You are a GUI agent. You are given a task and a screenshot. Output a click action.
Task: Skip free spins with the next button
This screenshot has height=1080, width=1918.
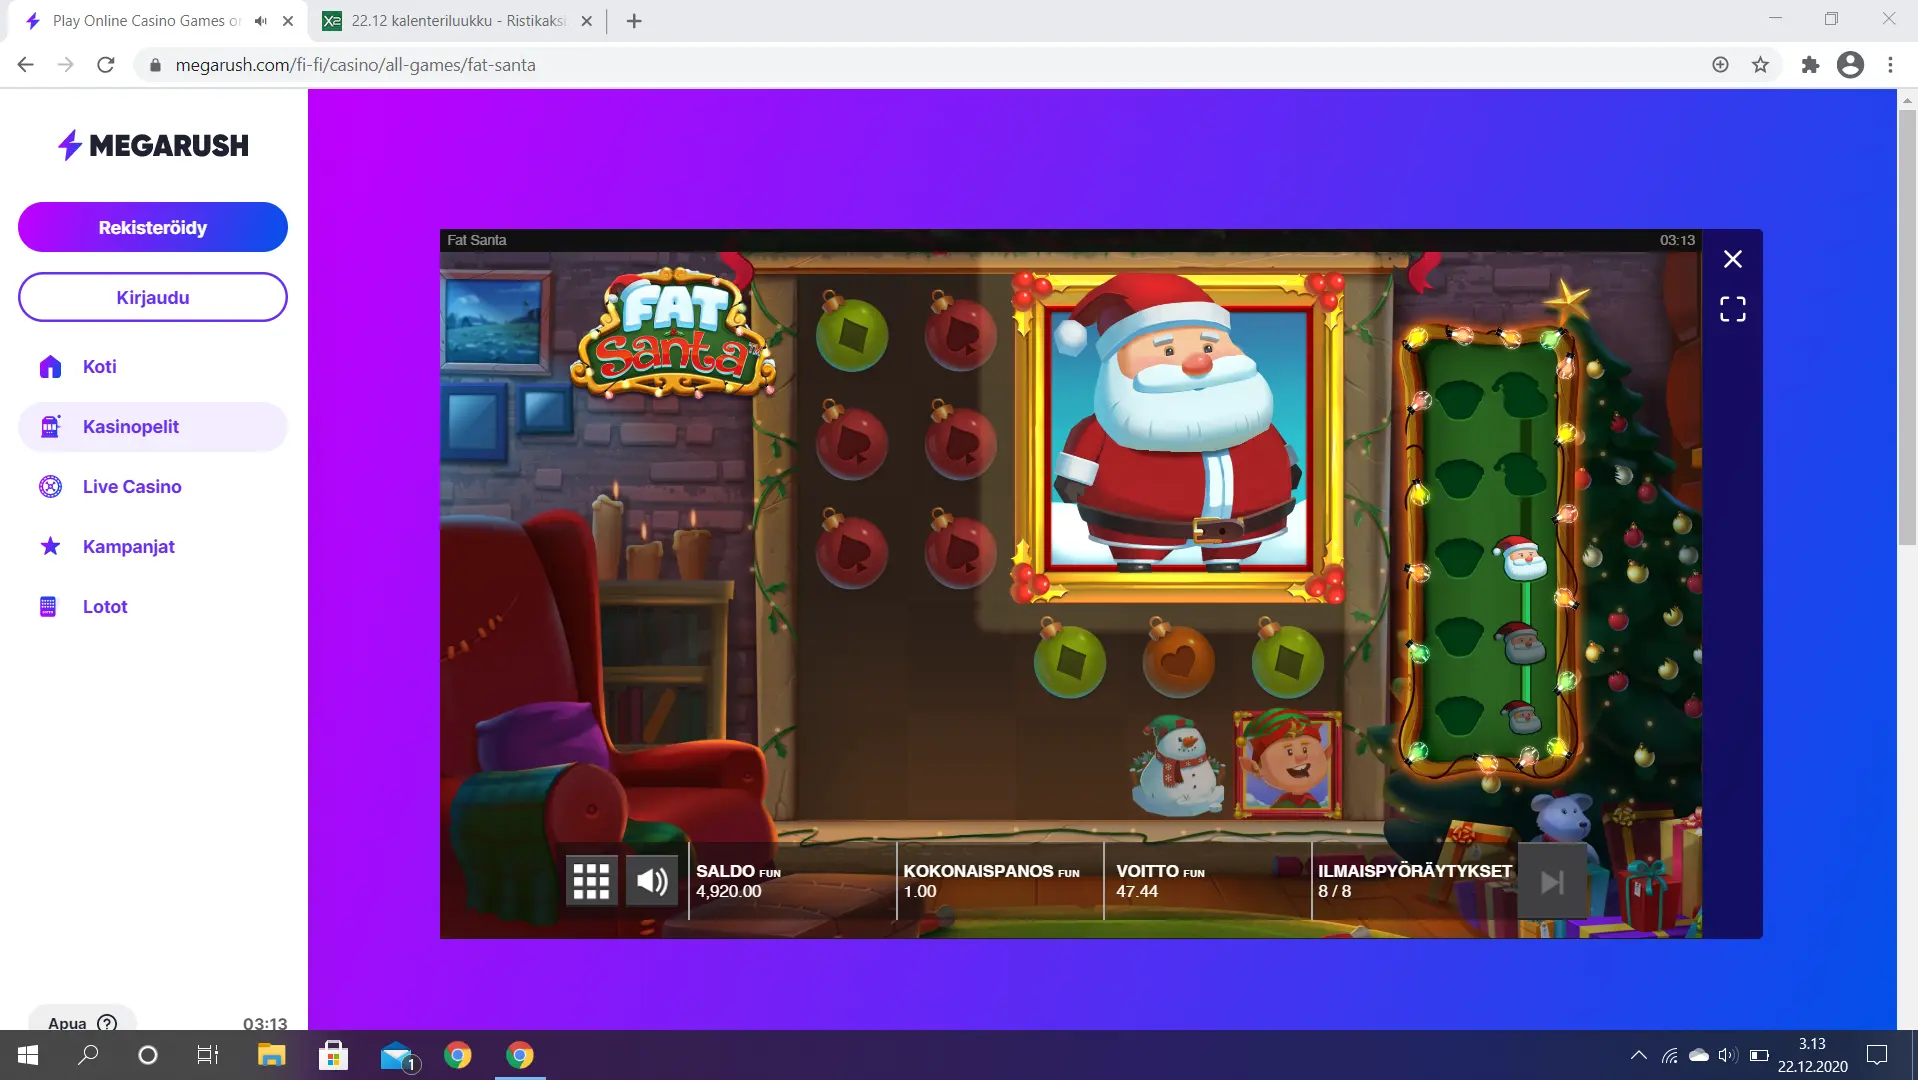coord(1551,881)
